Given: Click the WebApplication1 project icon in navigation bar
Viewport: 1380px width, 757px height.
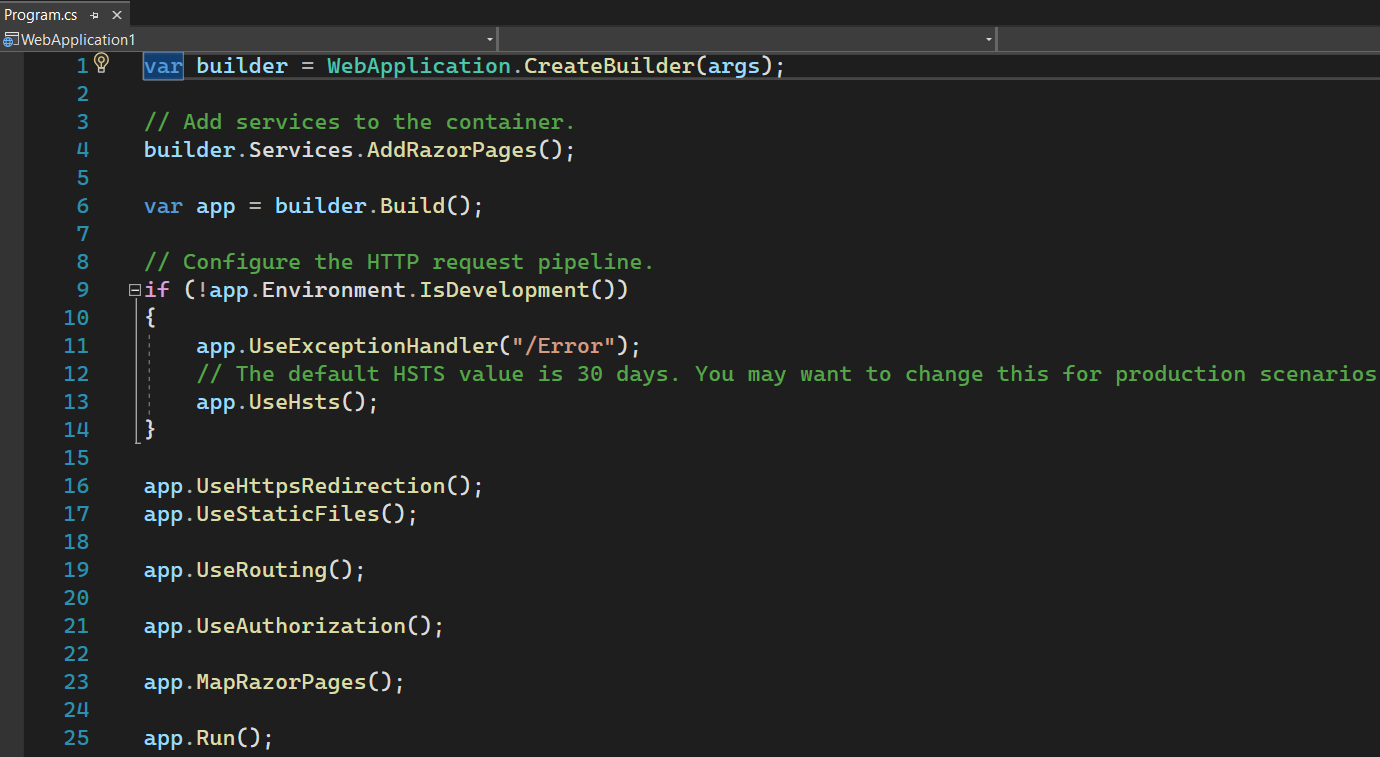Looking at the screenshot, I should click(x=11, y=40).
